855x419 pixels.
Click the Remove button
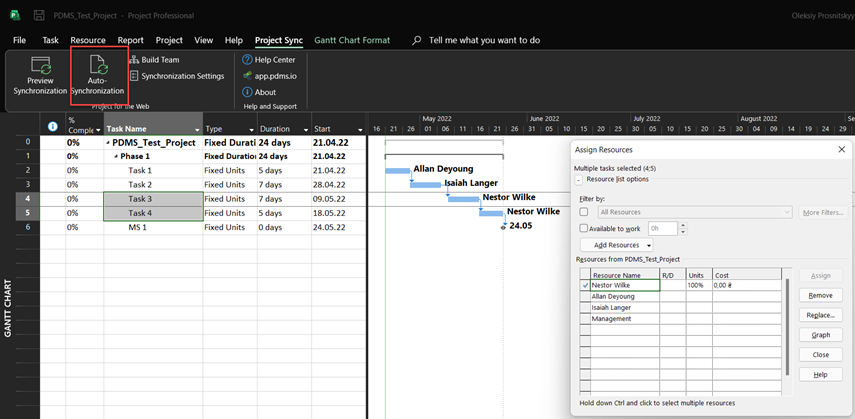[821, 295]
